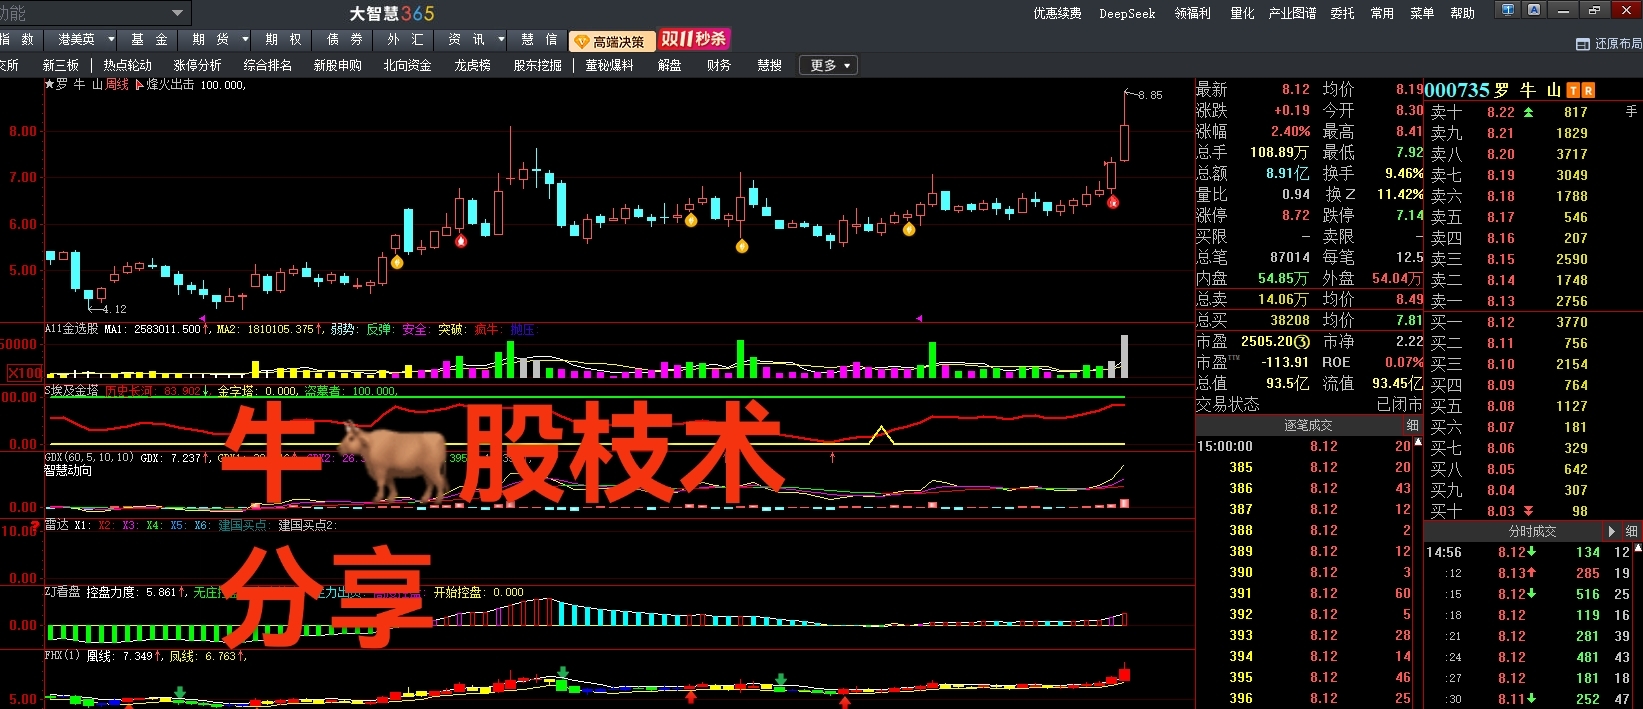Click the 涨停分析 link
Image resolution: width=1643 pixels, height=709 pixels.
click(x=198, y=66)
